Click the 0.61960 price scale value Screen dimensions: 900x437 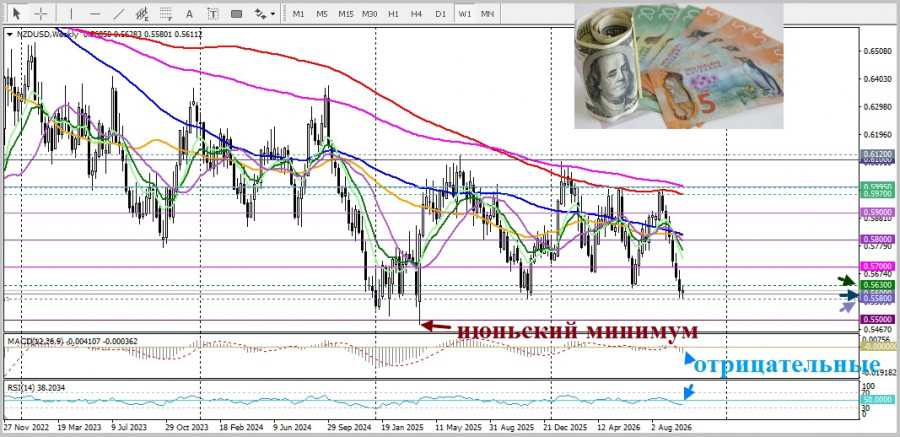pos(878,136)
